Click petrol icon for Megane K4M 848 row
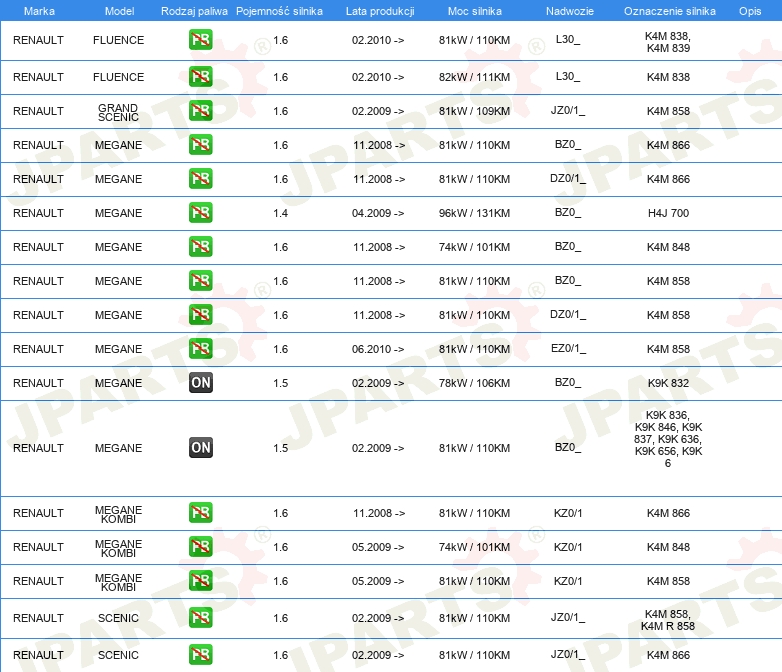This screenshot has width=782, height=672. [200, 246]
